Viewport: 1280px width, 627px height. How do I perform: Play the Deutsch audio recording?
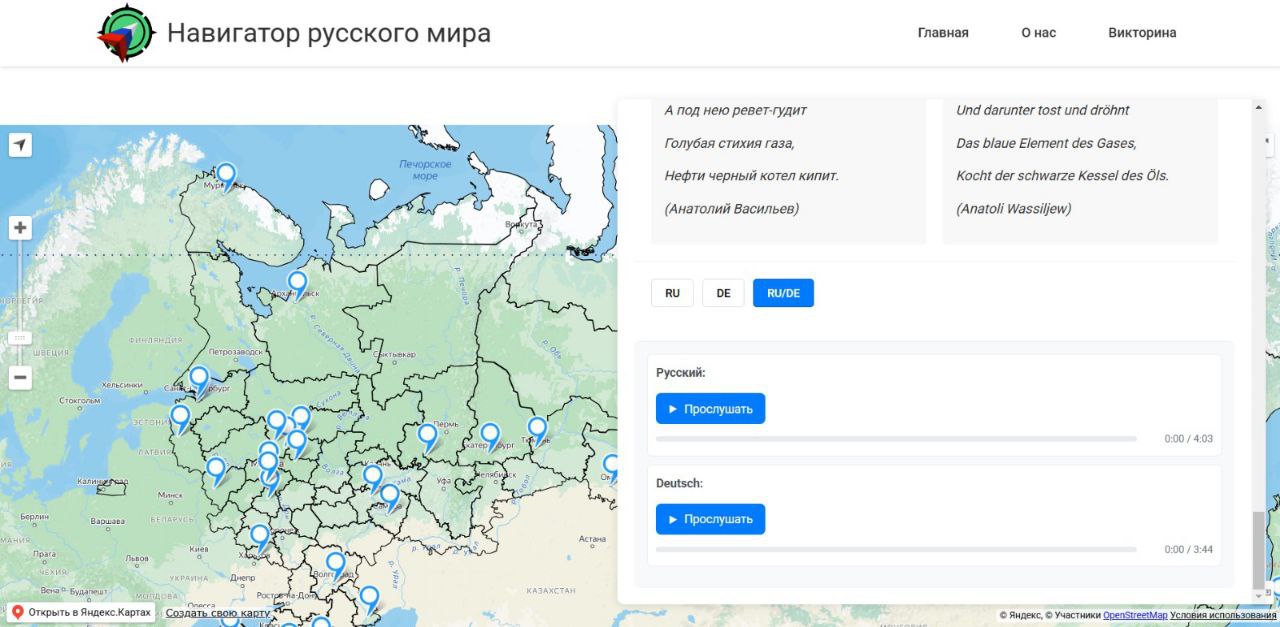(710, 519)
